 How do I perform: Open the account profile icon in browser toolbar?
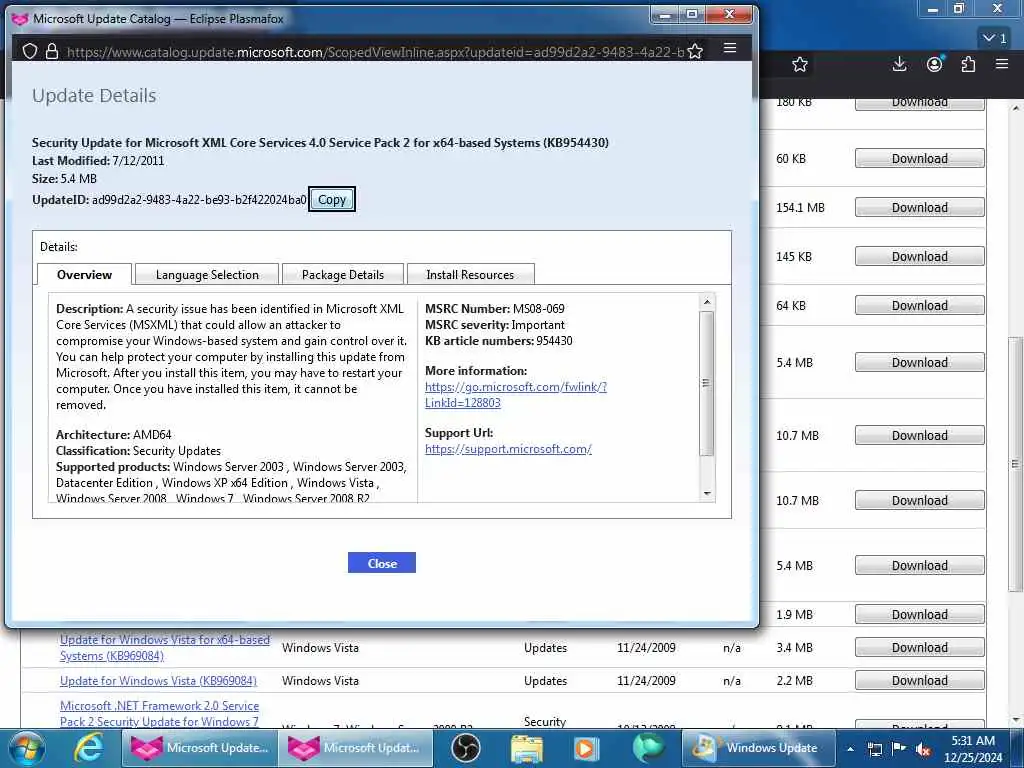click(x=935, y=64)
